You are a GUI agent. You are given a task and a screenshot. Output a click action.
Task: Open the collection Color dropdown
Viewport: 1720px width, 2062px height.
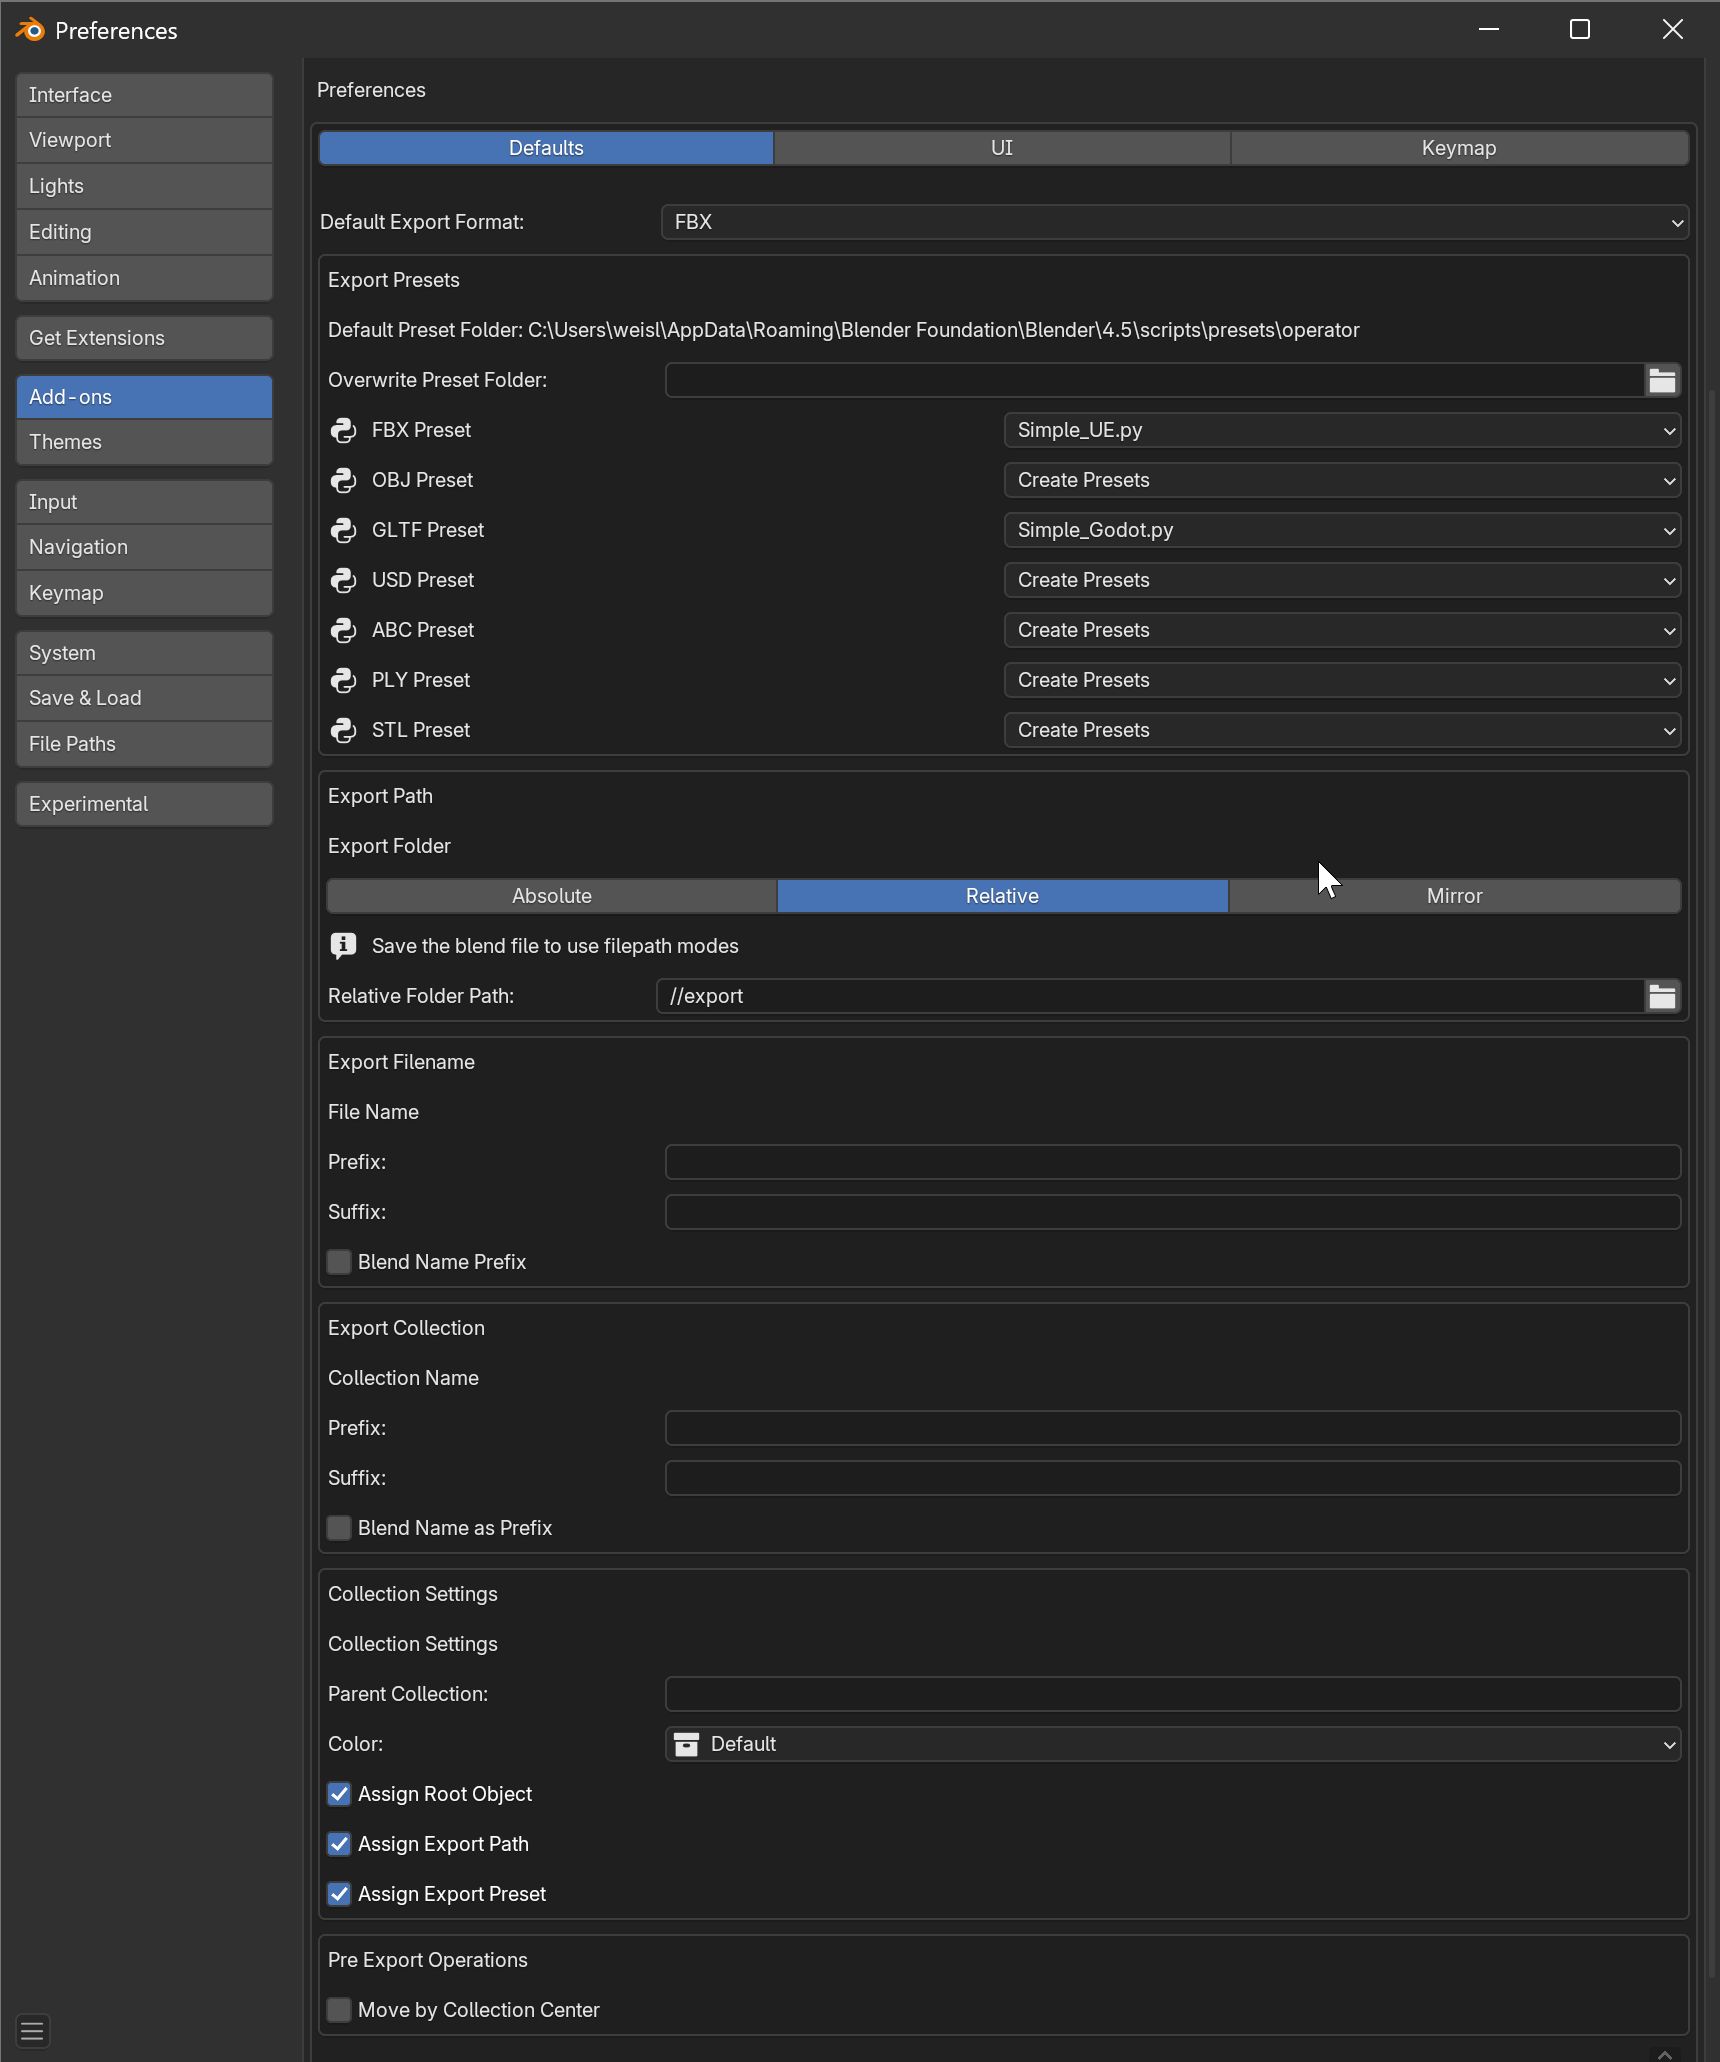(x=1173, y=1744)
